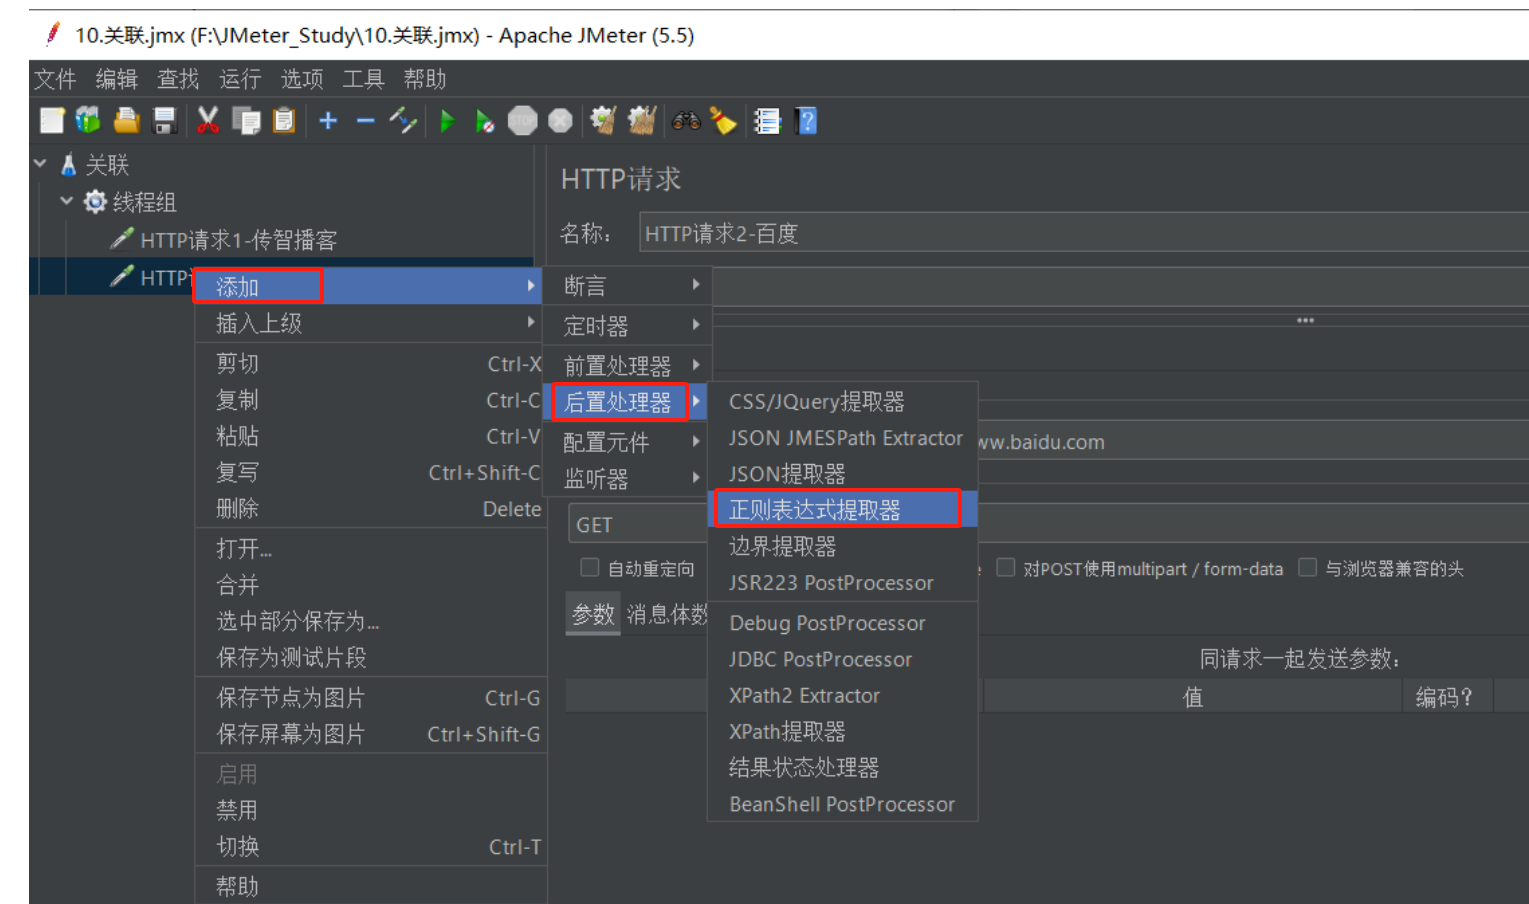The height and width of the screenshot is (904, 1529).
Task: Select 剪切 in context menu
Action: coord(371,363)
